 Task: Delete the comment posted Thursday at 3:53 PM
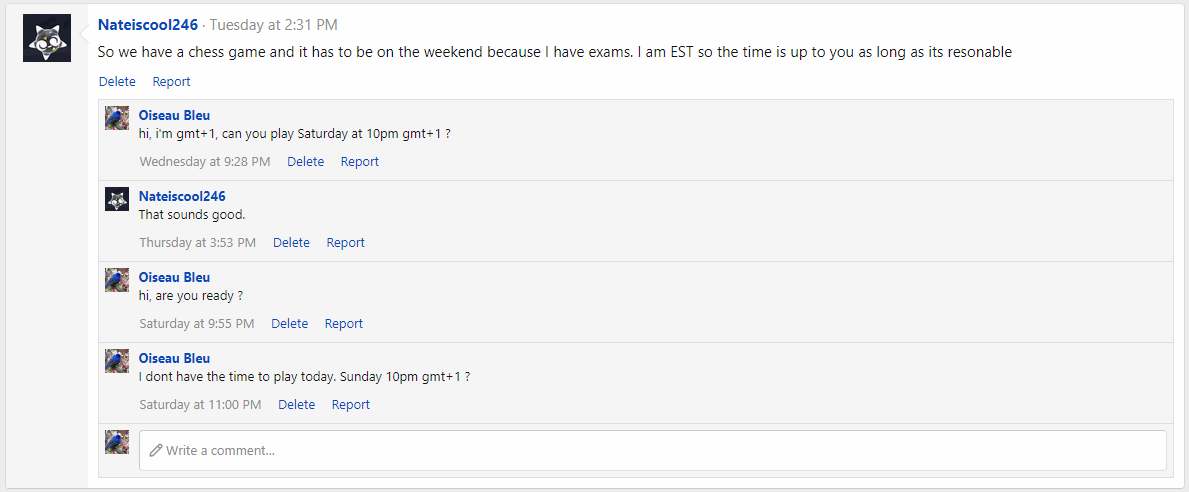[291, 243]
